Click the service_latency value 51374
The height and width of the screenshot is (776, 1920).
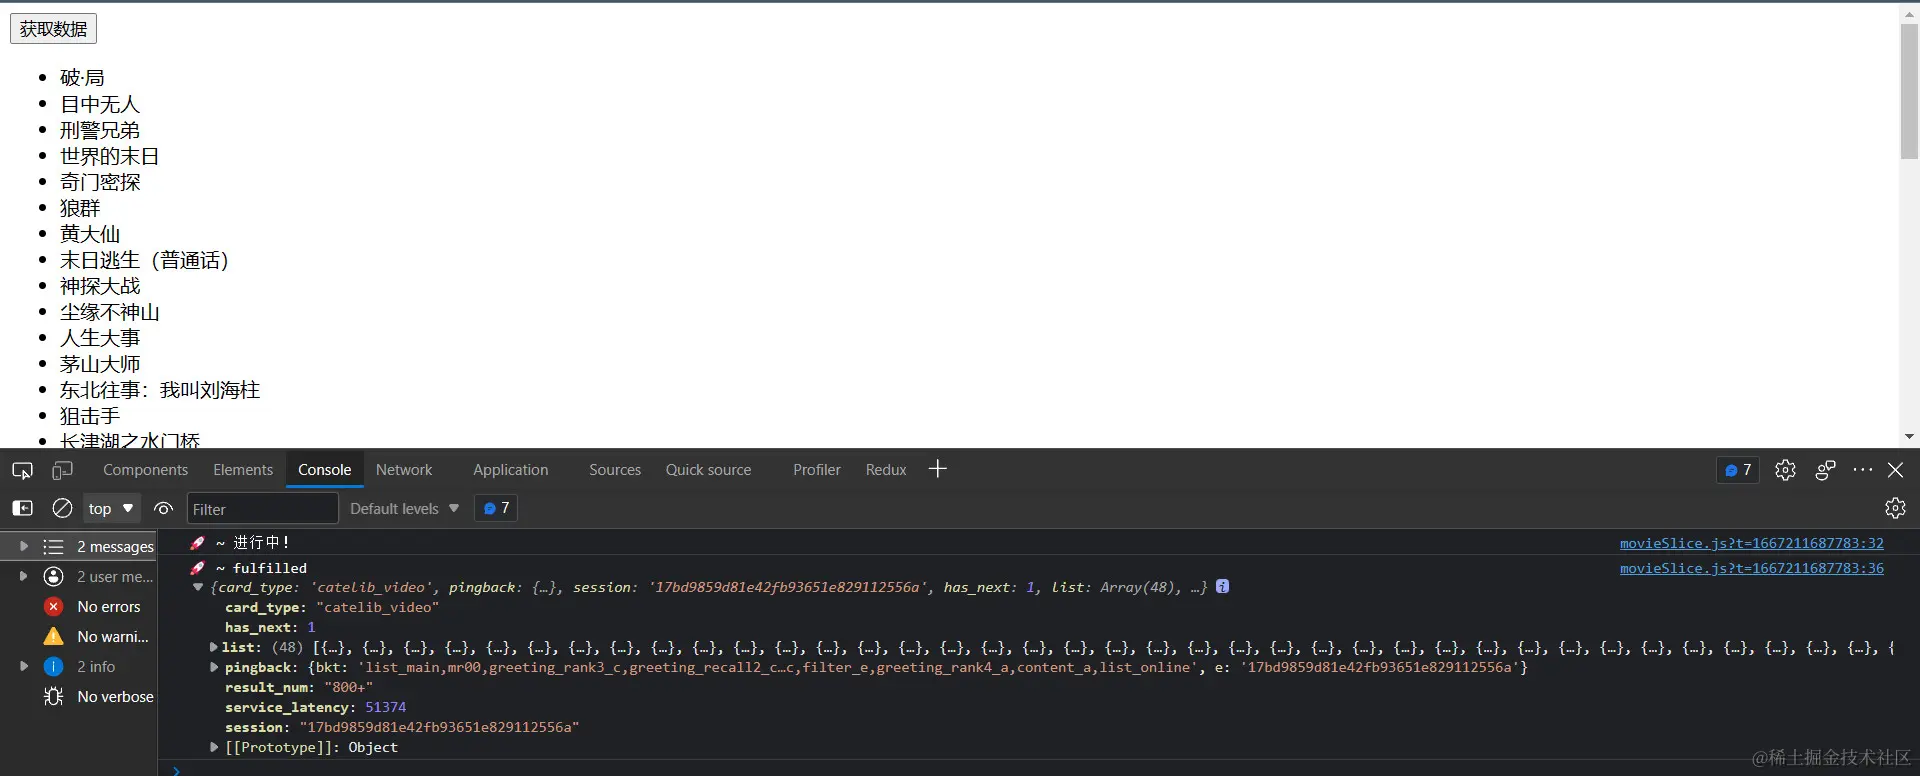(385, 708)
